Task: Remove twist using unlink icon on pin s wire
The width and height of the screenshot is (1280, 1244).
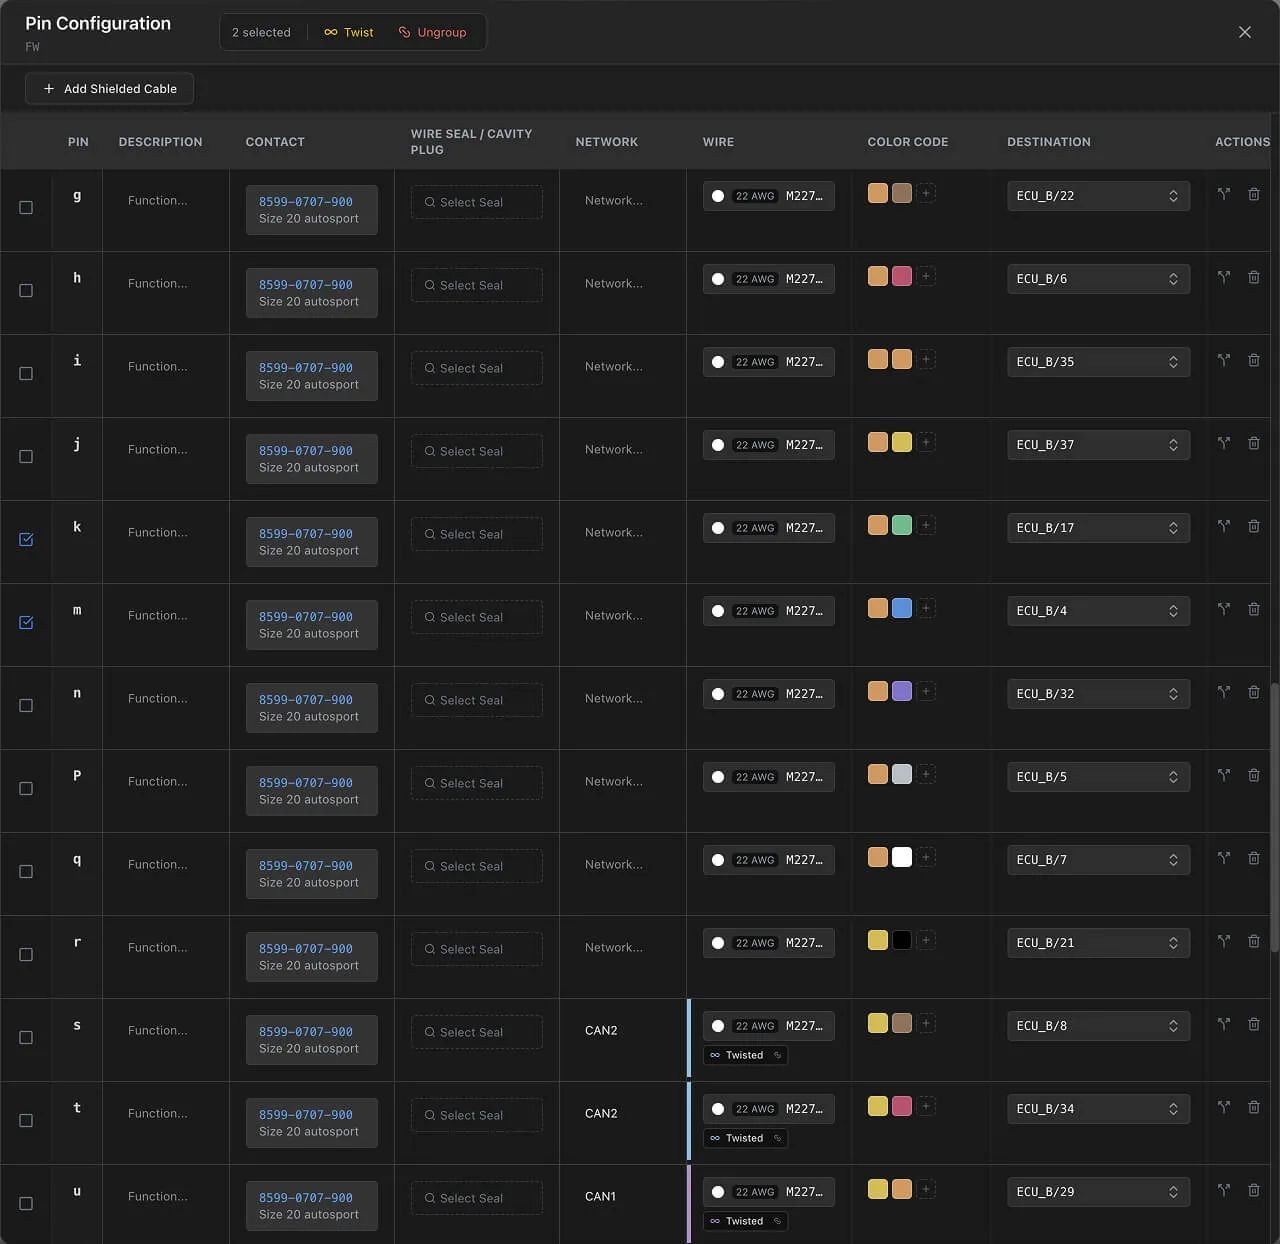Action: (x=777, y=1055)
